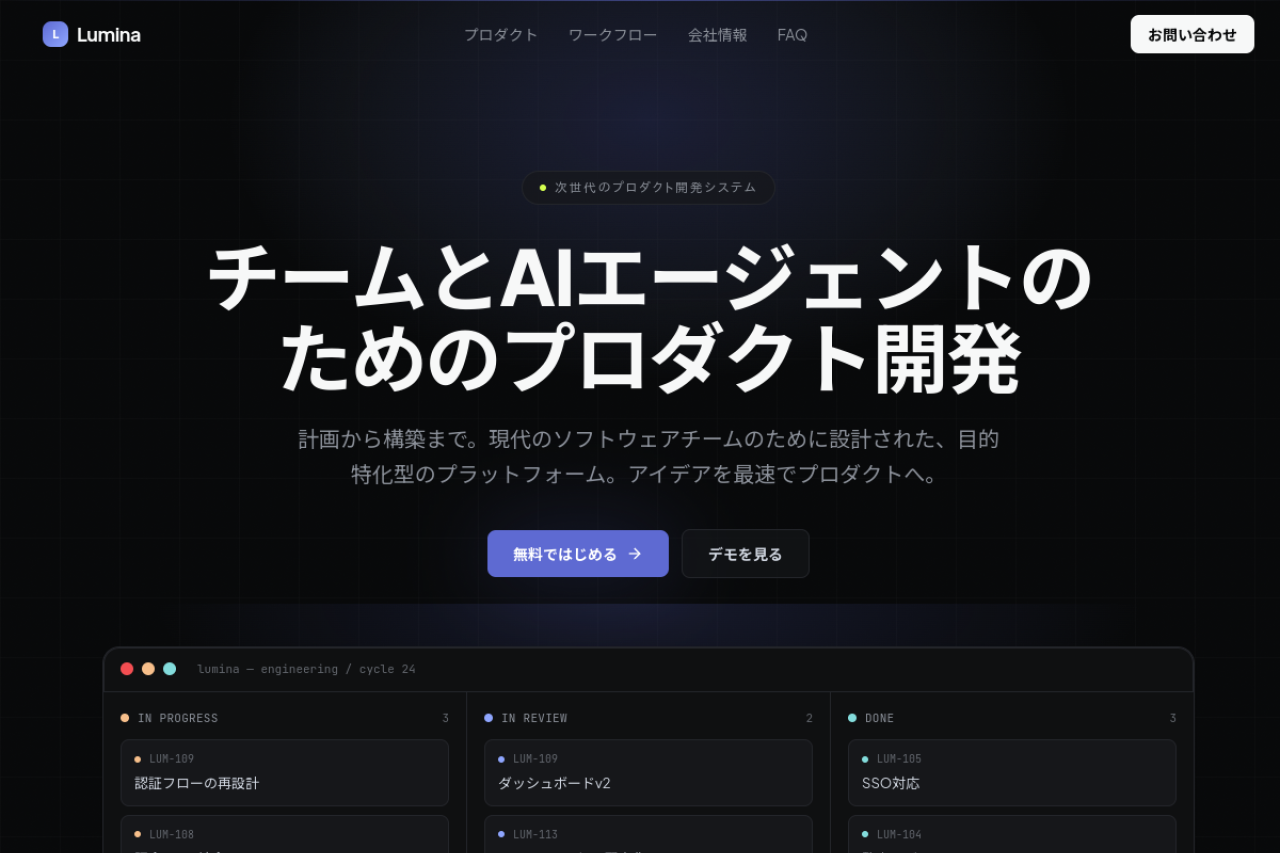1280x853 pixels.
Task: Click the LUM-108 issue ID
Action: (171, 834)
